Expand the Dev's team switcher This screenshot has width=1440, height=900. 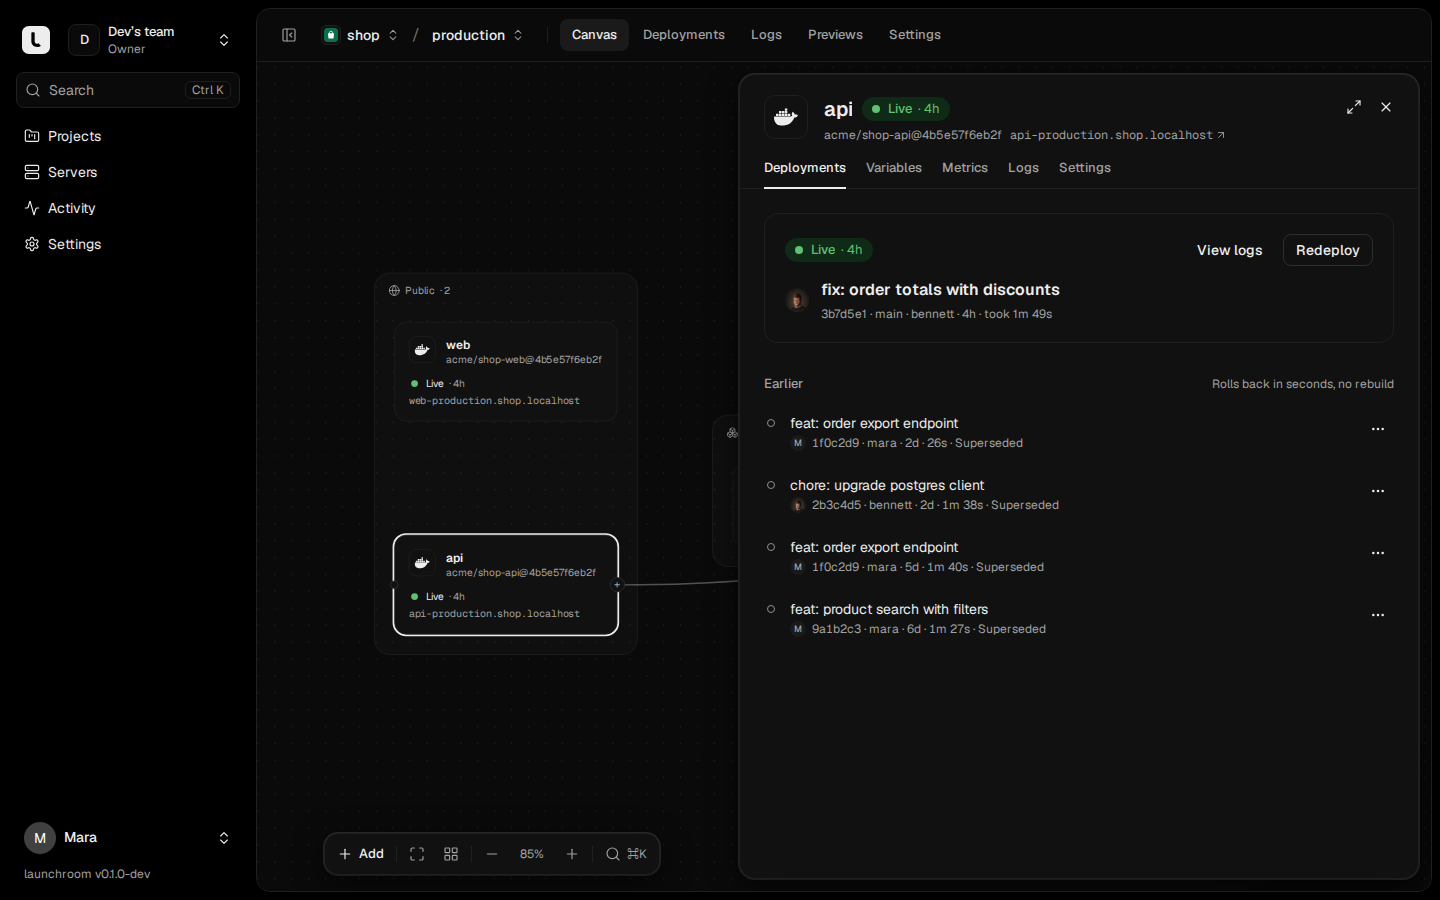click(x=224, y=40)
